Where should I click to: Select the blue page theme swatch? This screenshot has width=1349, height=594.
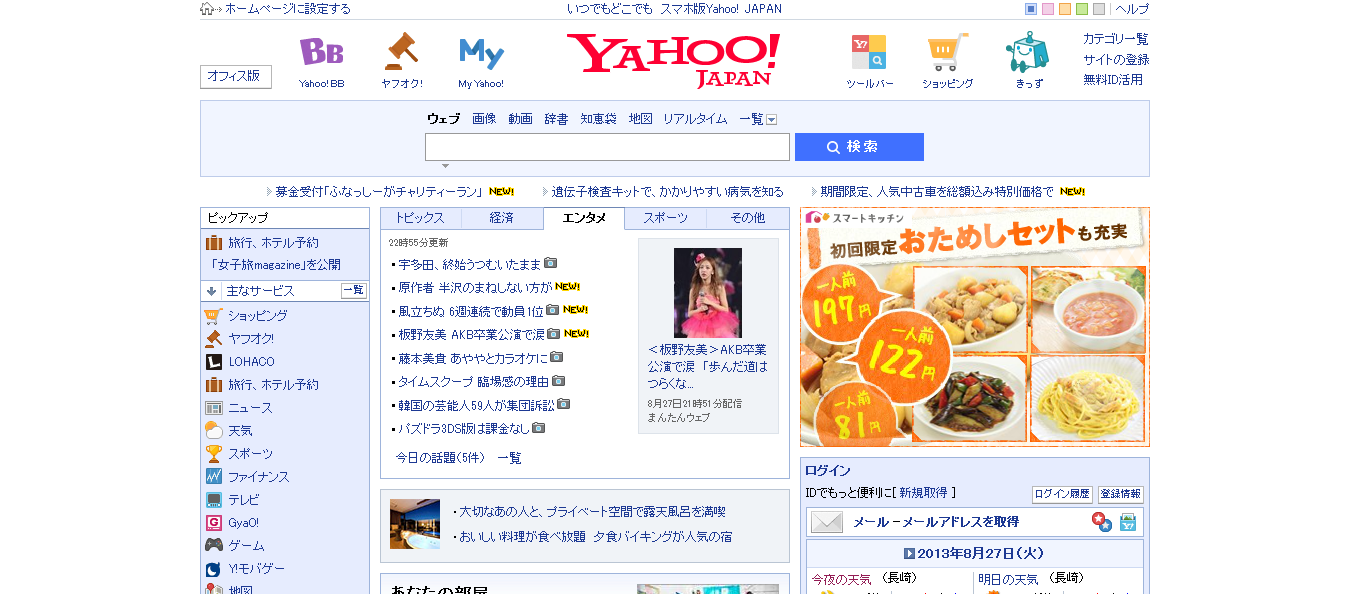click(x=1031, y=9)
